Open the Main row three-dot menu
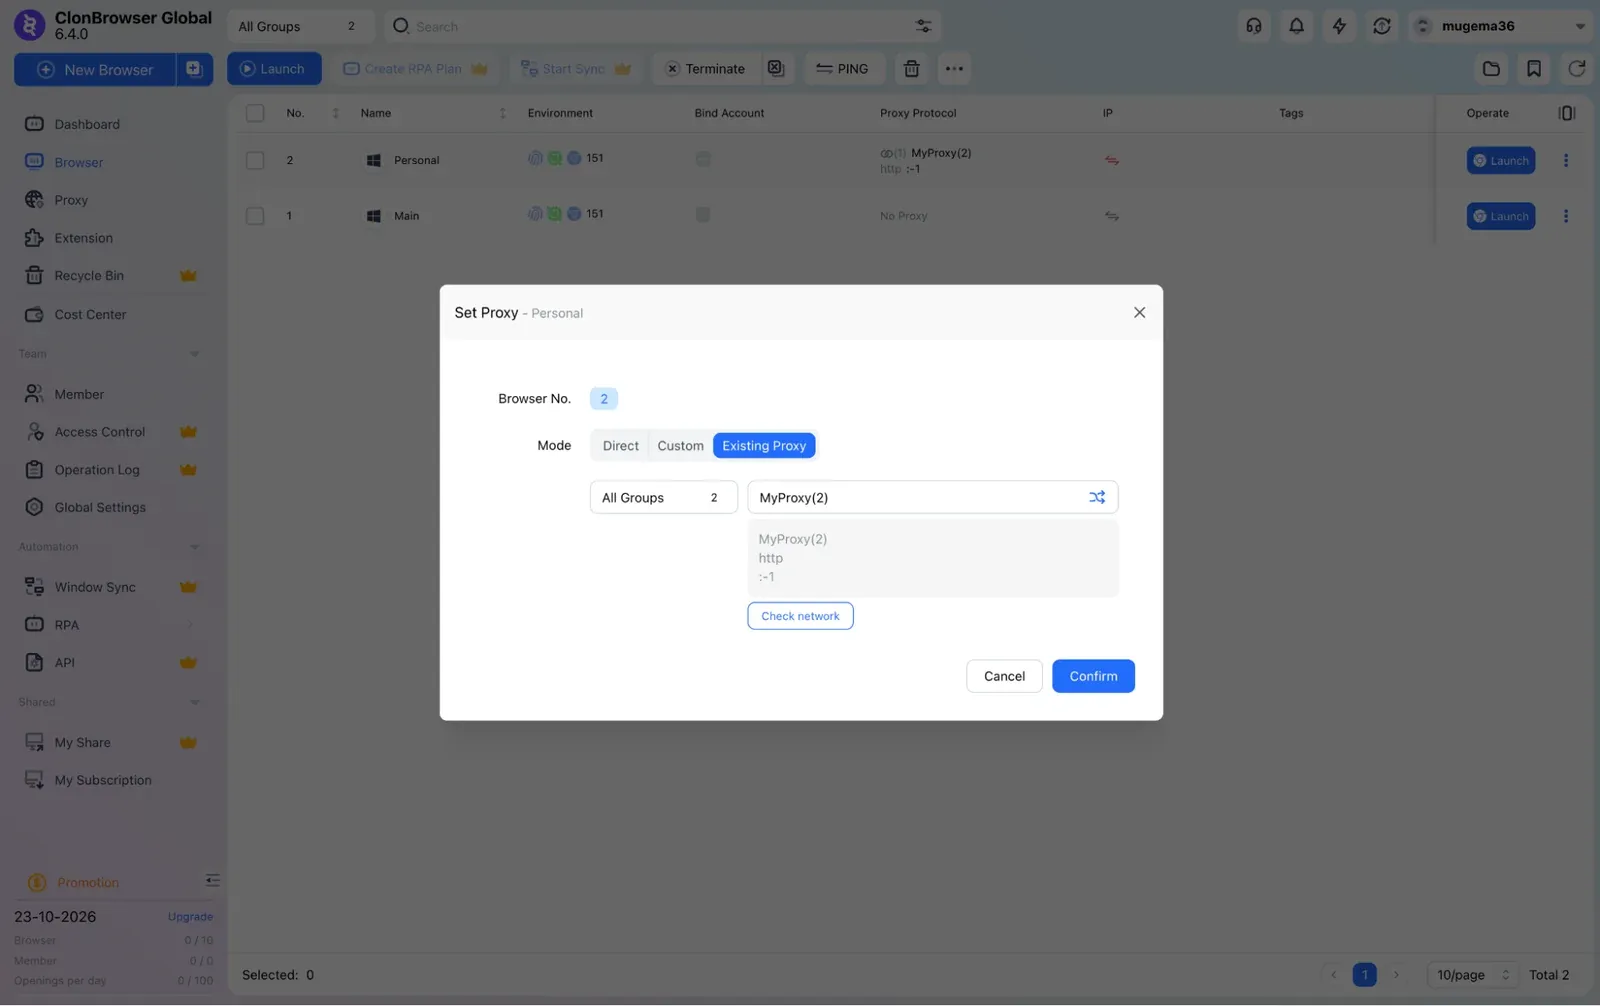 pyautogui.click(x=1566, y=216)
